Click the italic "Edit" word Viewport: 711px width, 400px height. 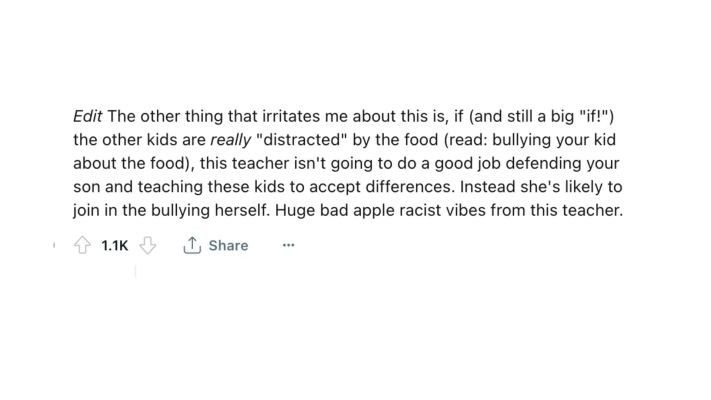pos(88,116)
